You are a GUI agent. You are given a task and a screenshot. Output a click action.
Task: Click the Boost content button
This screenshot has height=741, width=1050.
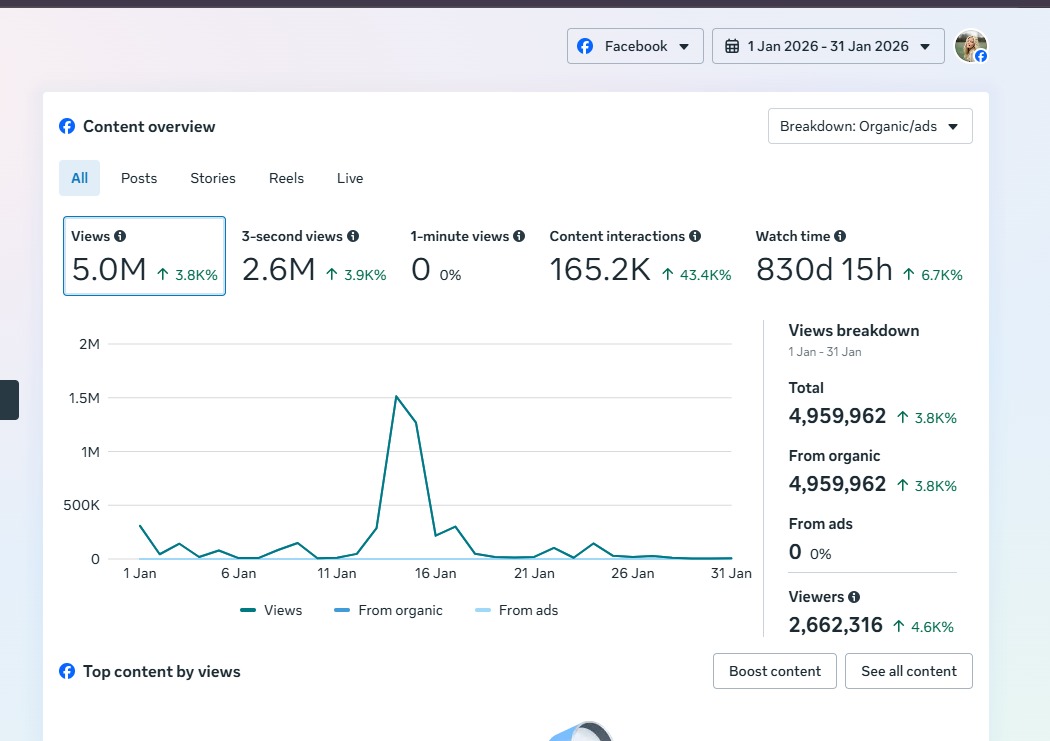point(775,671)
